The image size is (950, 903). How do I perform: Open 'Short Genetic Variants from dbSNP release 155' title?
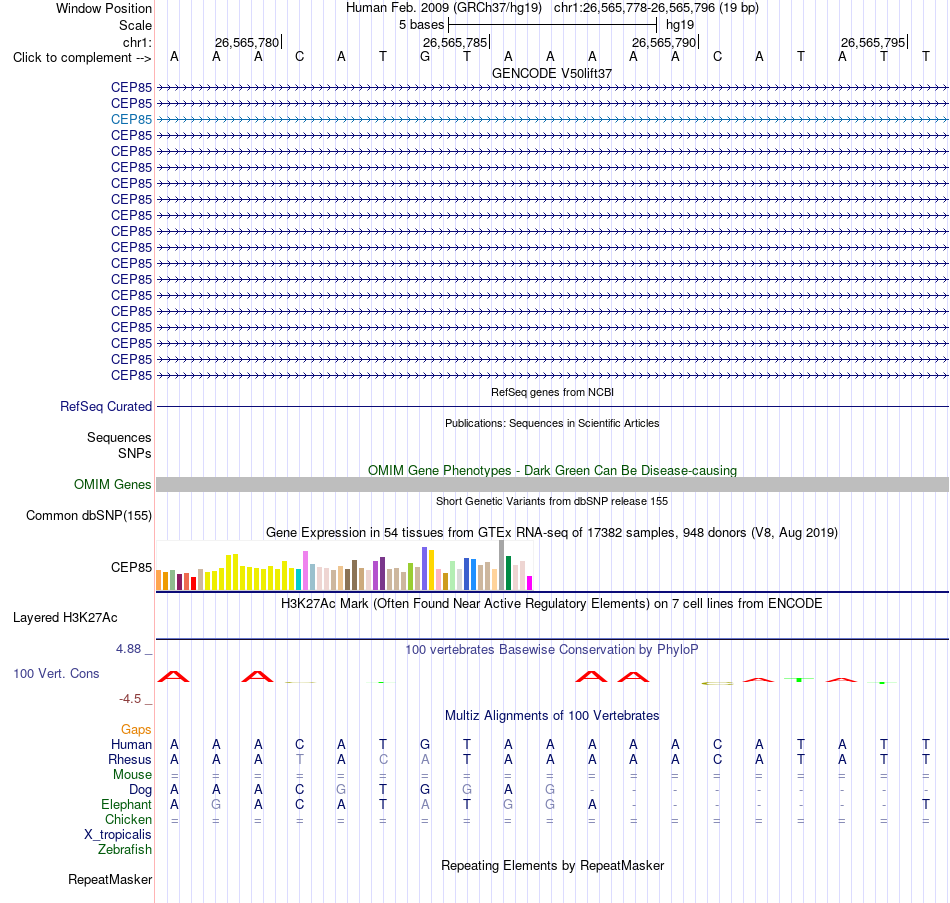pos(552,501)
